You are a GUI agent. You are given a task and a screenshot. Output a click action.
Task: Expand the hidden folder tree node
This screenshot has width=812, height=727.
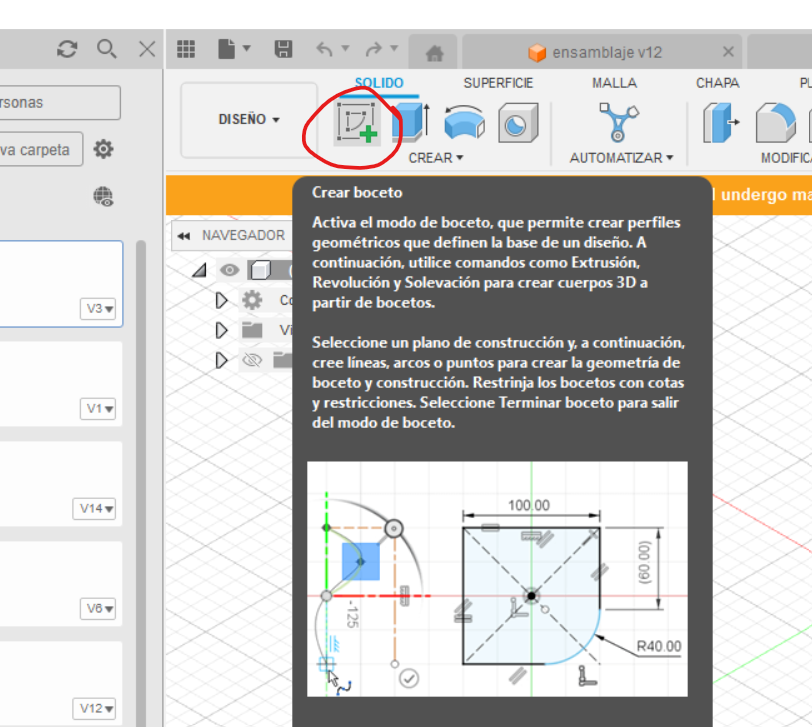[222, 360]
